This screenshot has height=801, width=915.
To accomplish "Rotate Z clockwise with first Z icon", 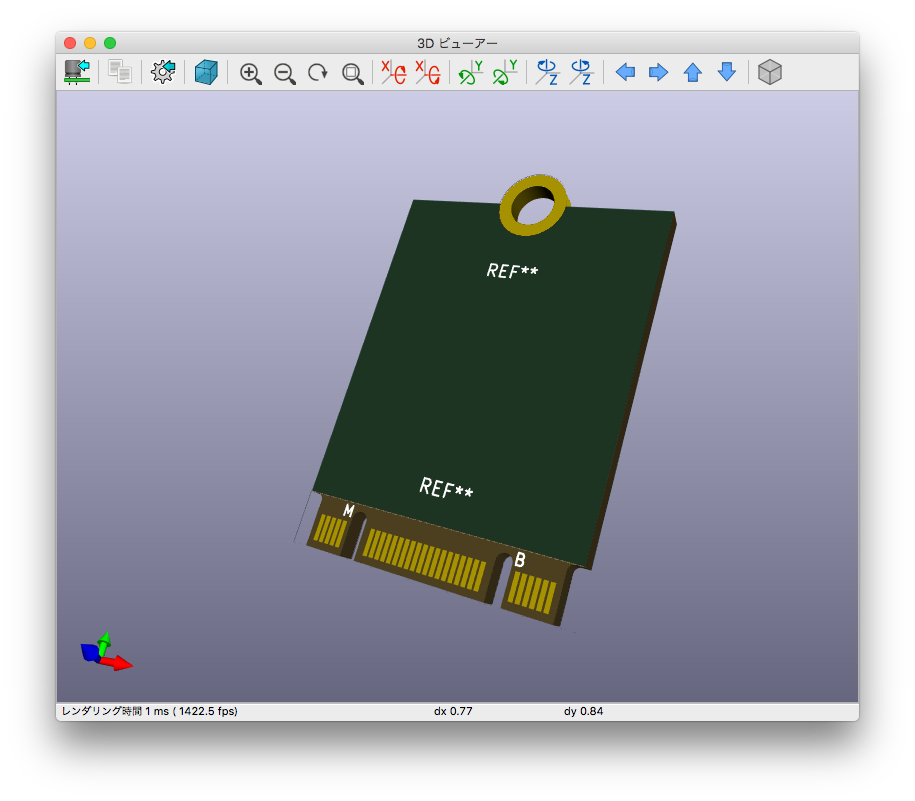I will [x=547, y=72].
